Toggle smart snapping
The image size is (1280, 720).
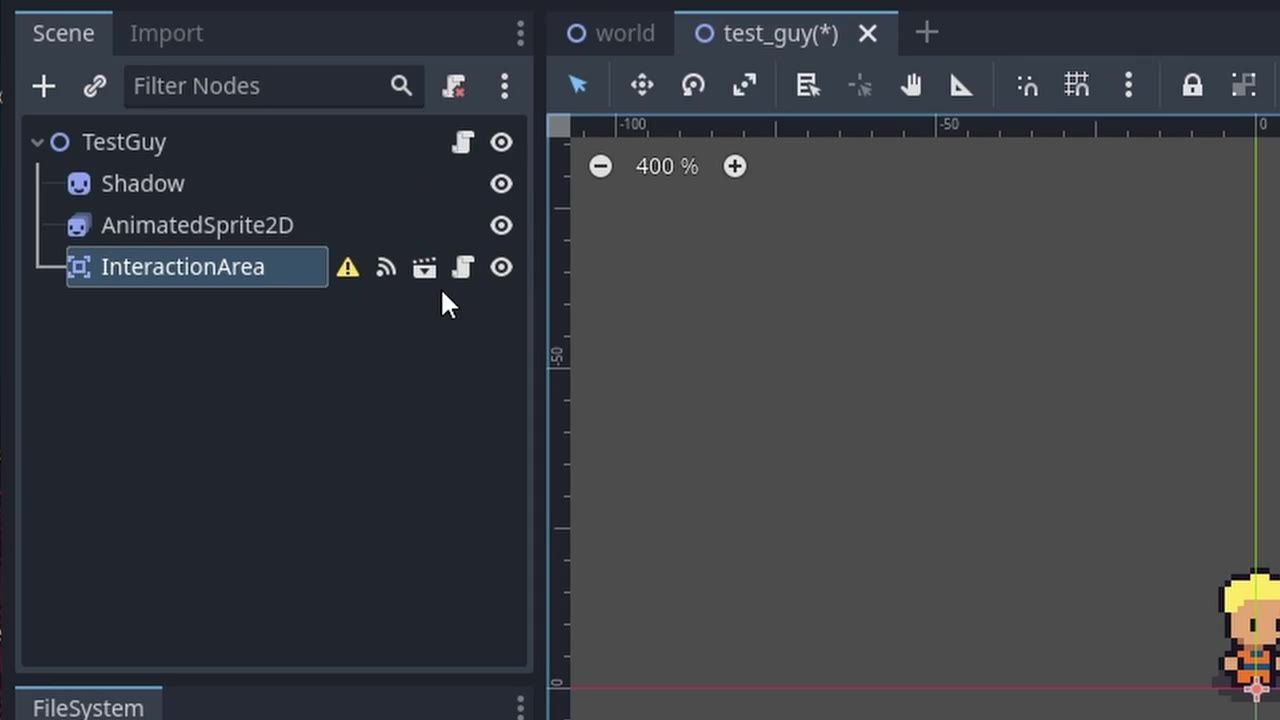tap(1027, 85)
